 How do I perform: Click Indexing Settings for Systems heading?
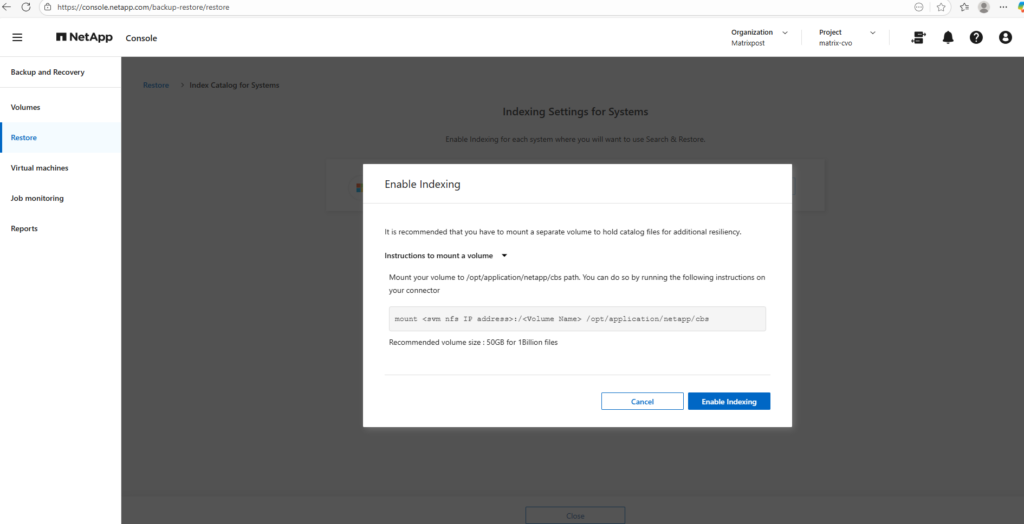[575, 112]
